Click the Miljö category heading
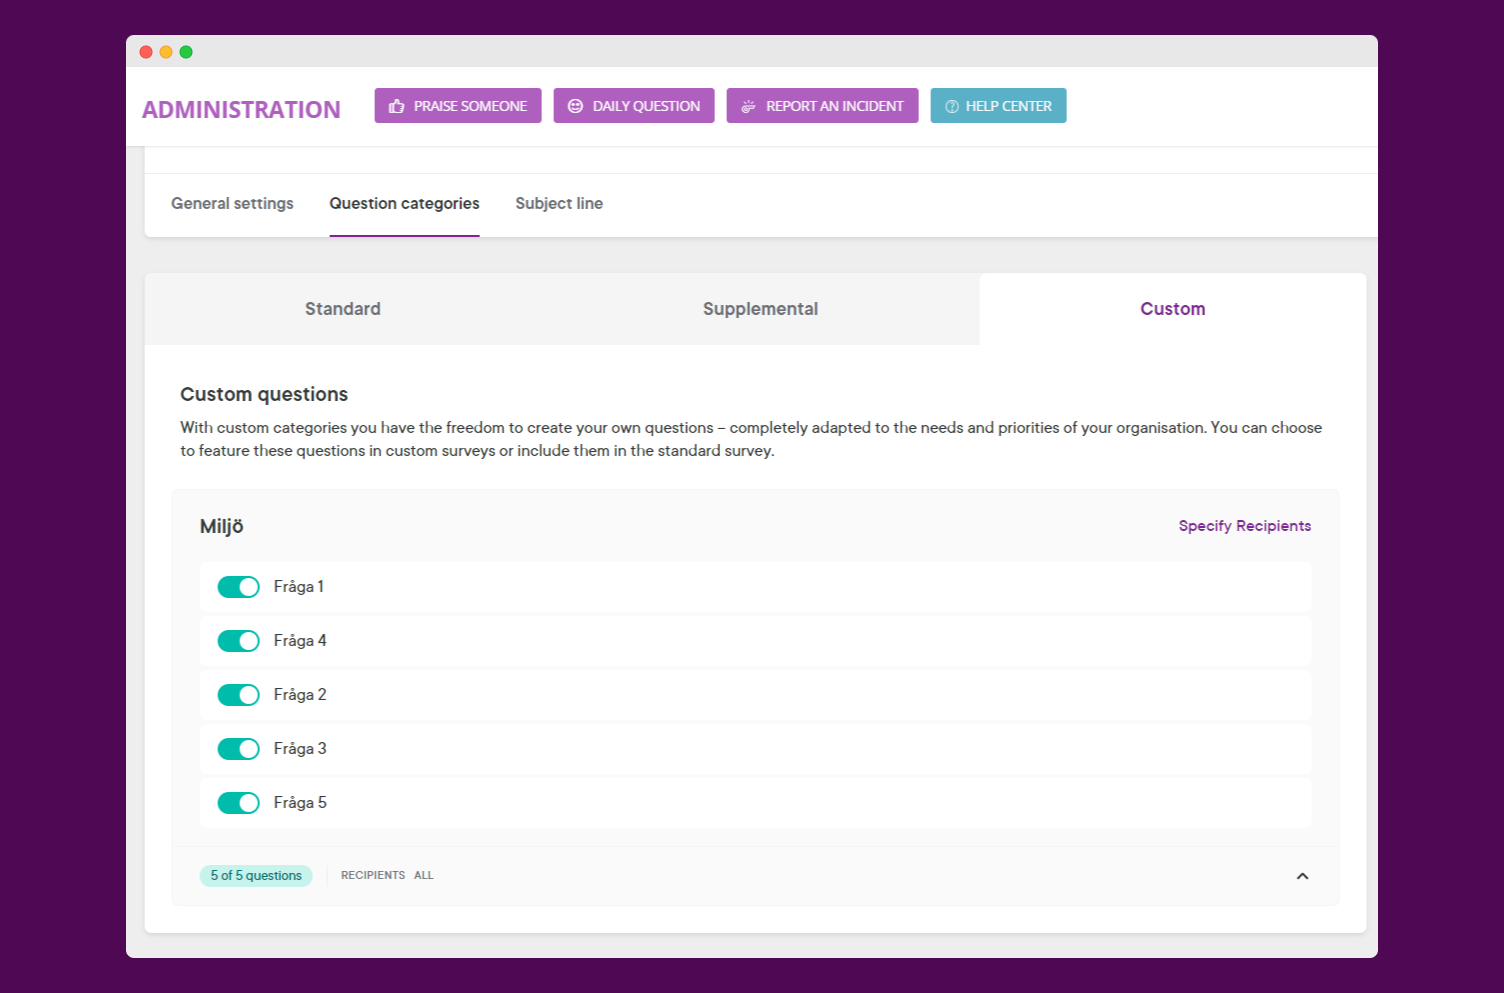Image resolution: width=1504 pixels, height=993 pixels. pyautogui.click(x=221, y=527)
